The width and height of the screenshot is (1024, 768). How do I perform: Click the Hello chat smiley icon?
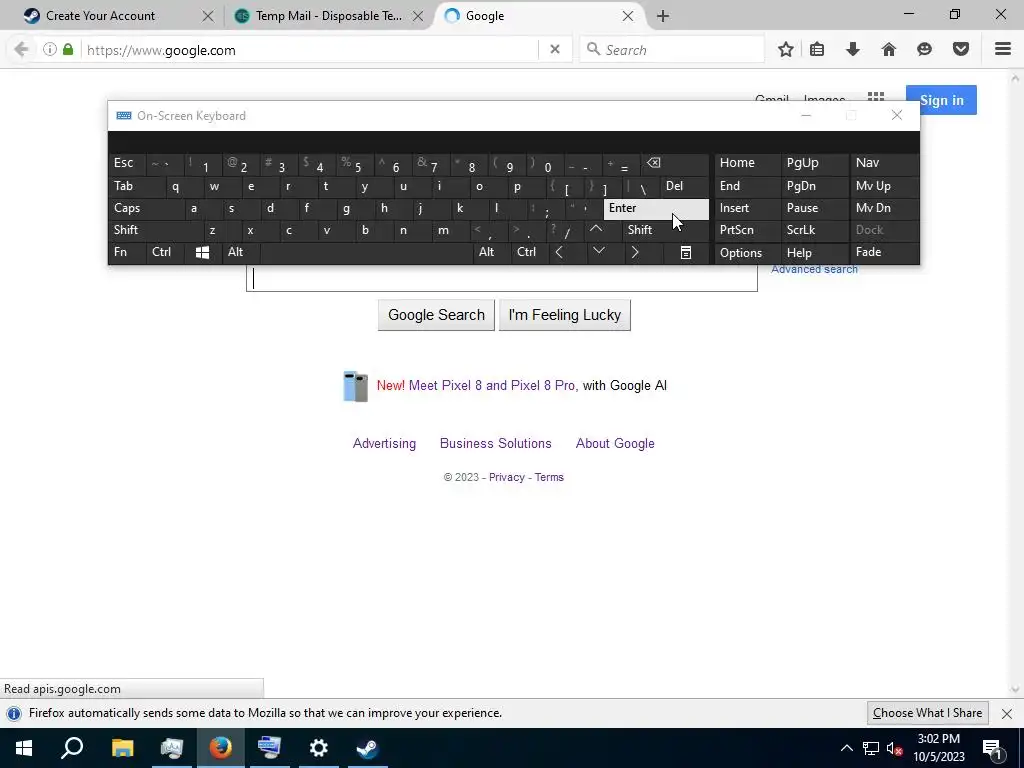(x=924, y=50)
